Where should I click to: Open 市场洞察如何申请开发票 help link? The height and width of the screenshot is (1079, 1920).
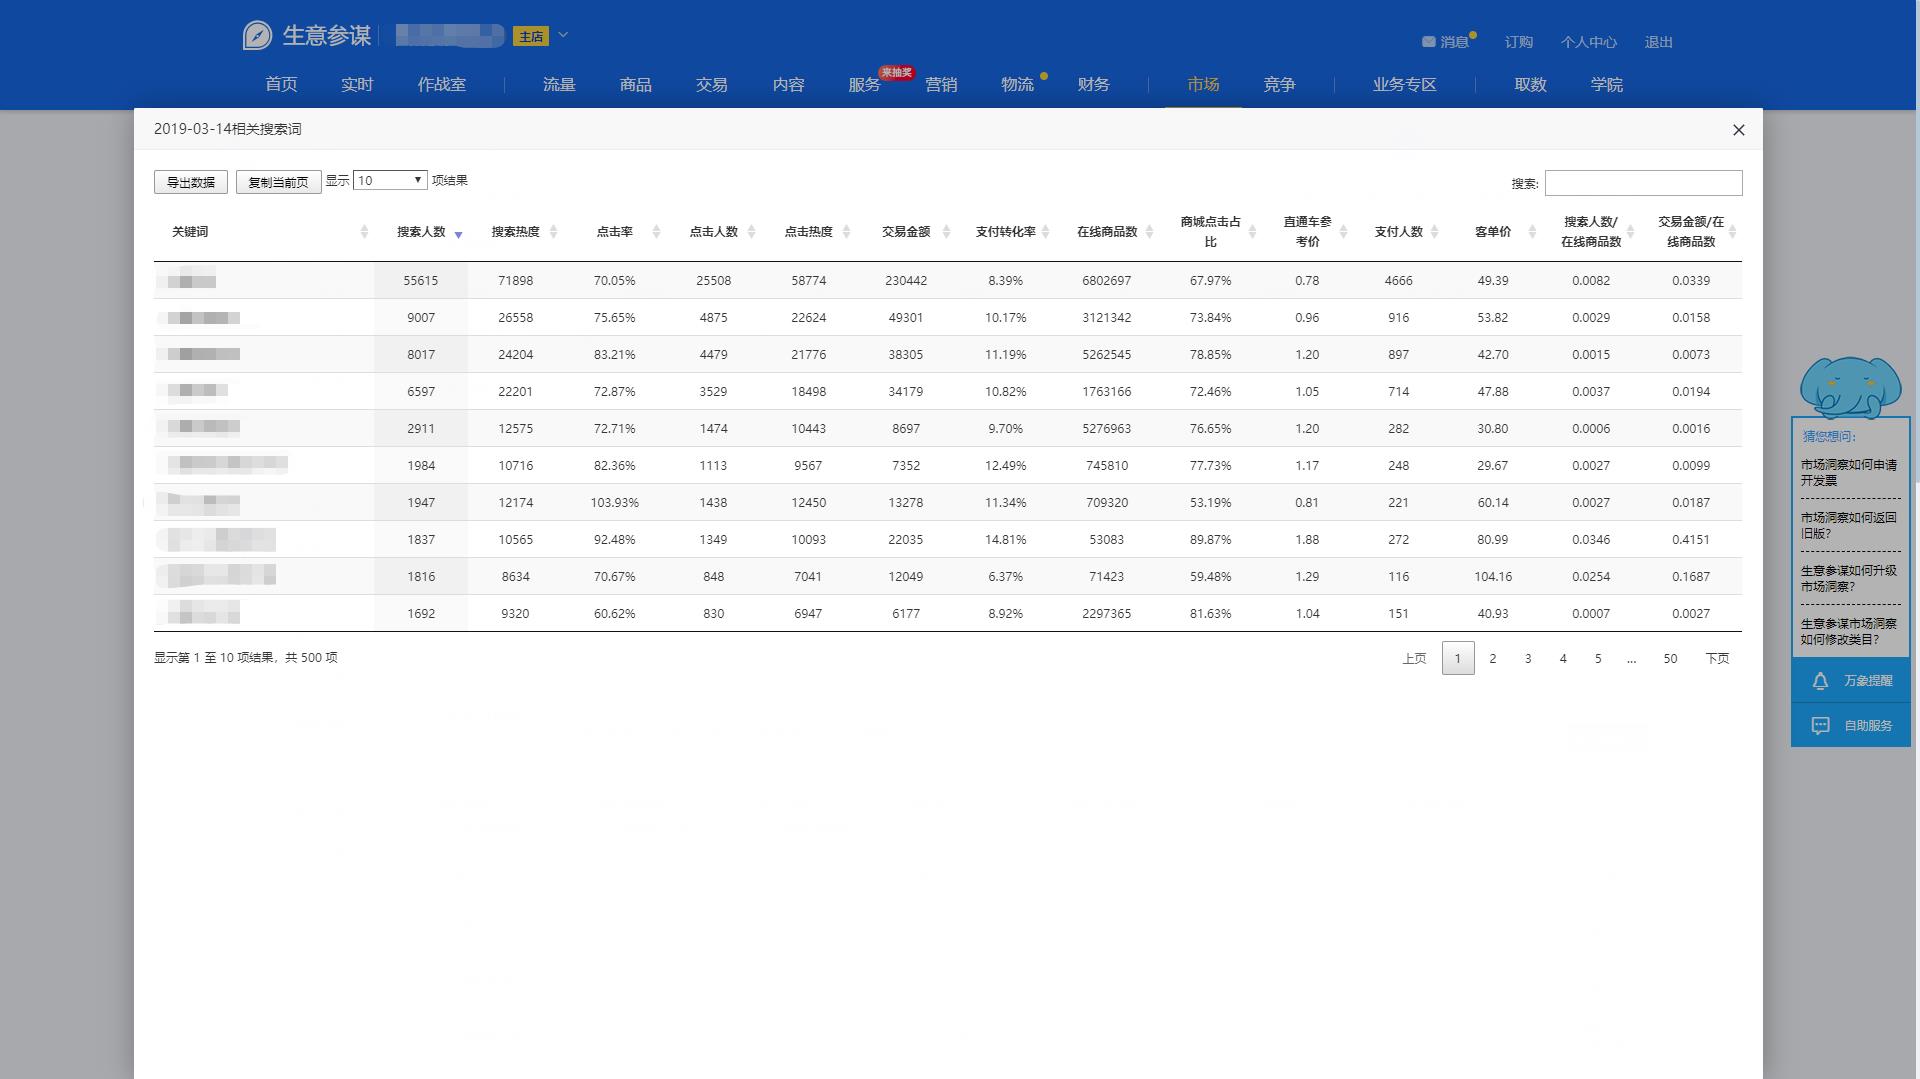point(1849,473)
